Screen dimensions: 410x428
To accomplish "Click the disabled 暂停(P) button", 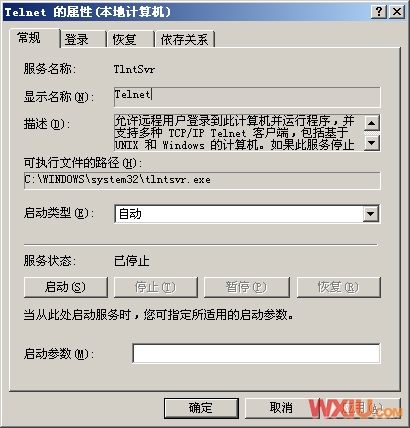I will 247,287.
